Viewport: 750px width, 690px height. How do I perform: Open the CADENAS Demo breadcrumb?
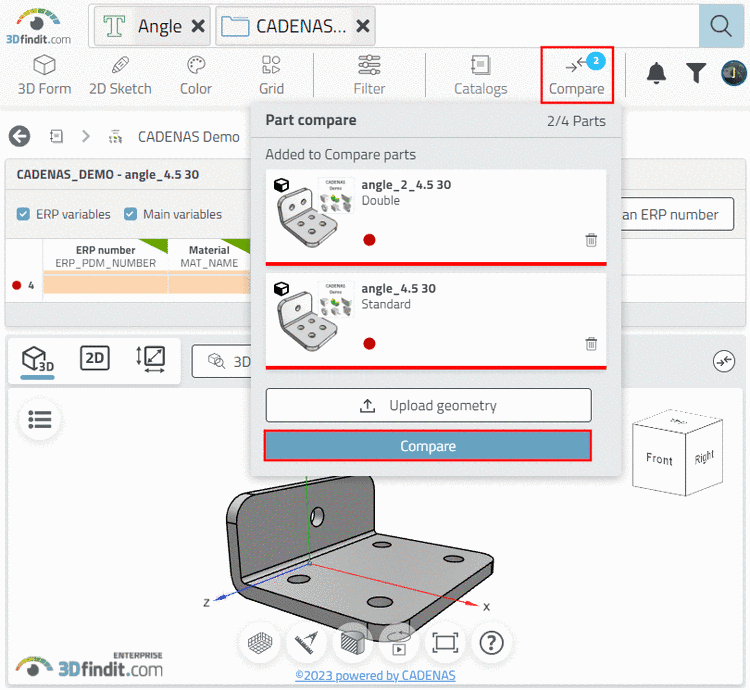click(188, 137)
